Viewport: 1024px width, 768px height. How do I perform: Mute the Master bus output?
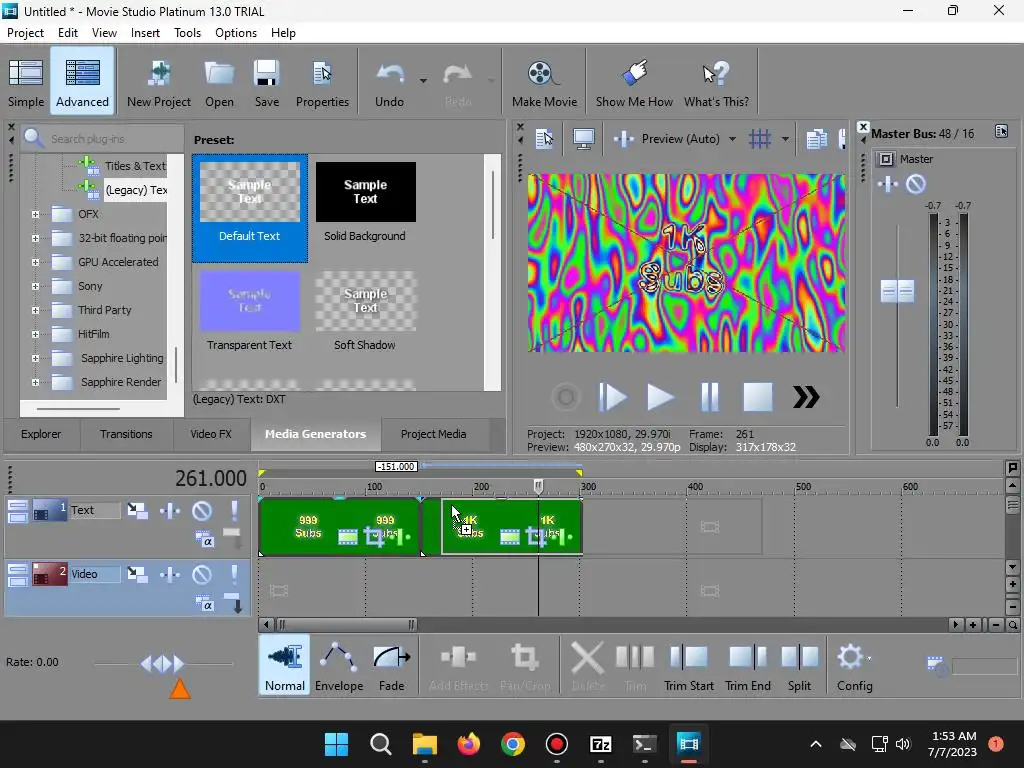tap(916, 184)
